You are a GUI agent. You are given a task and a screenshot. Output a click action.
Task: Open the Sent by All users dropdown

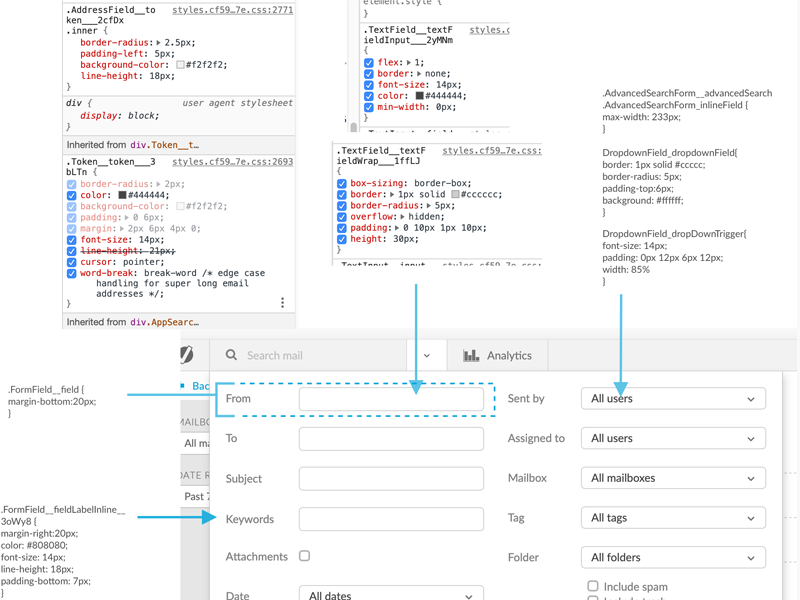[x=673, y=398]
